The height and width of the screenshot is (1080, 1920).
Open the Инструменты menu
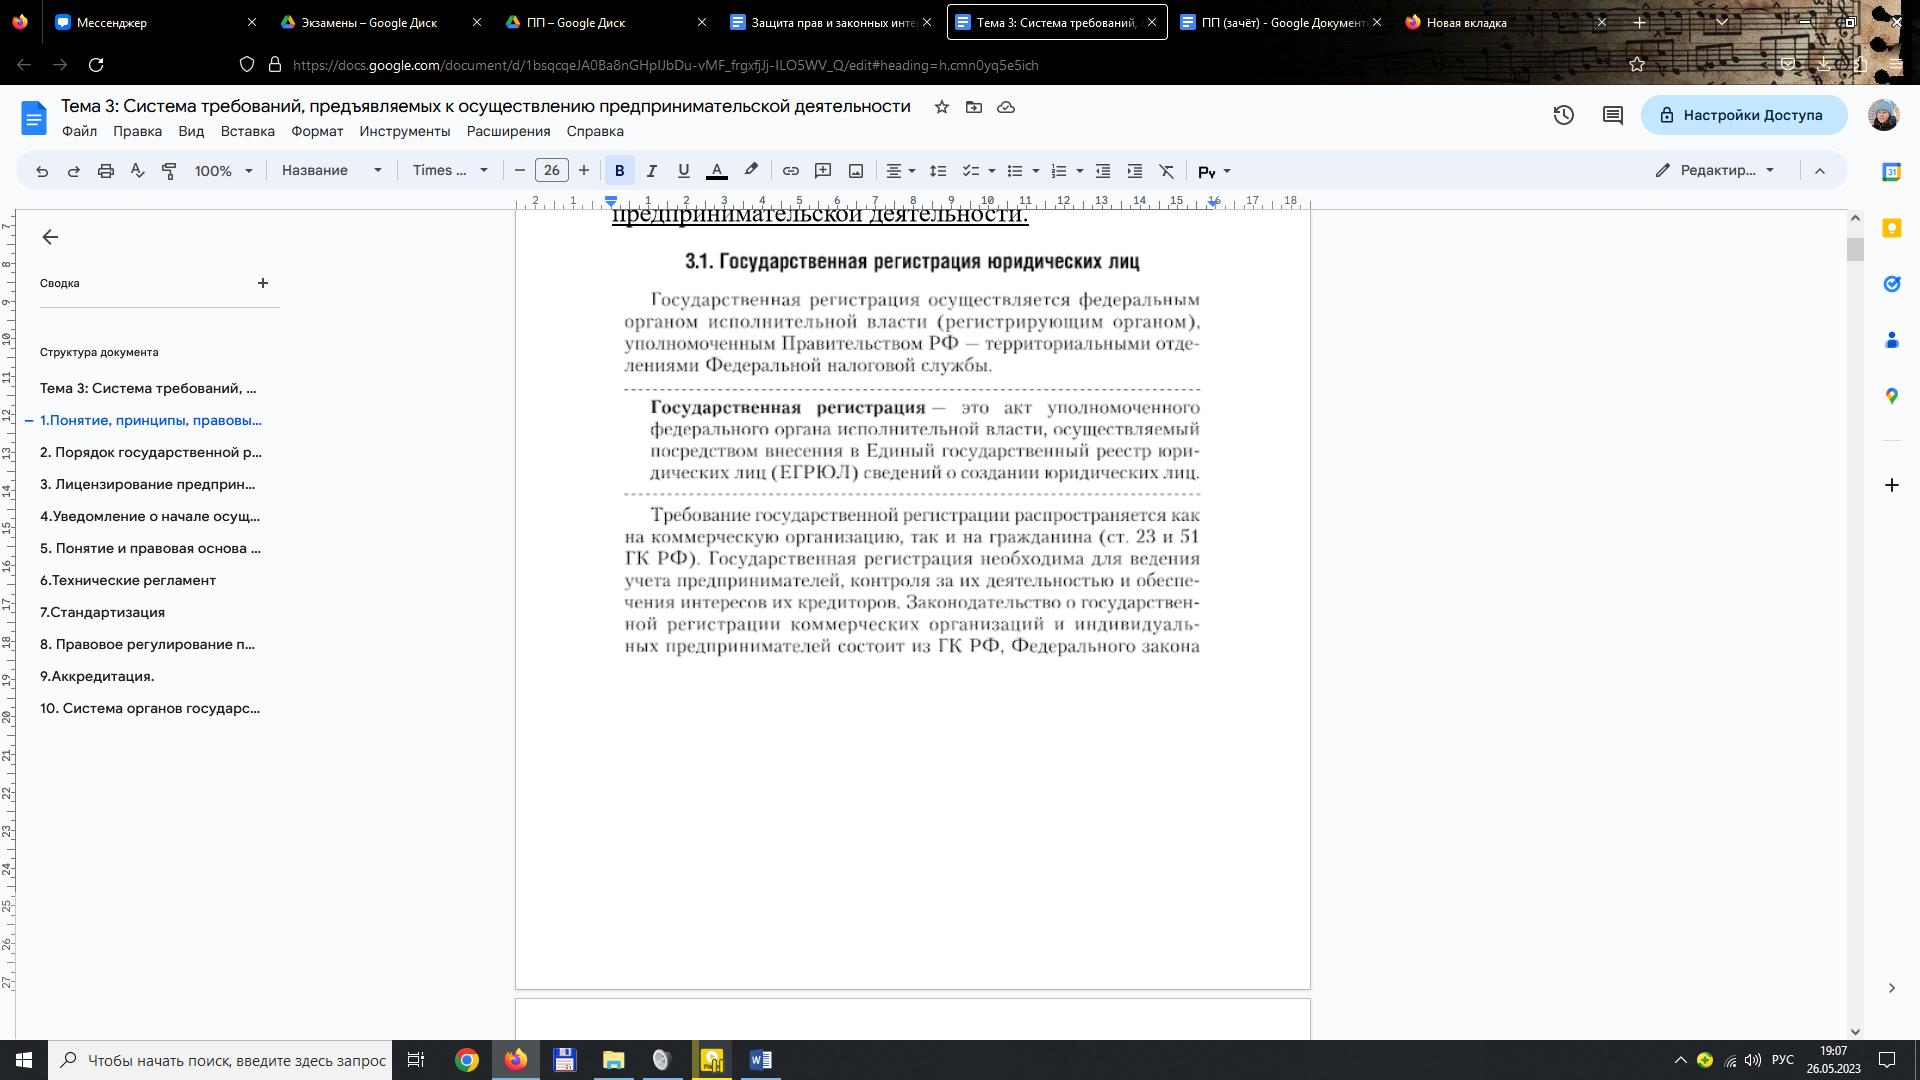(405, 131)
